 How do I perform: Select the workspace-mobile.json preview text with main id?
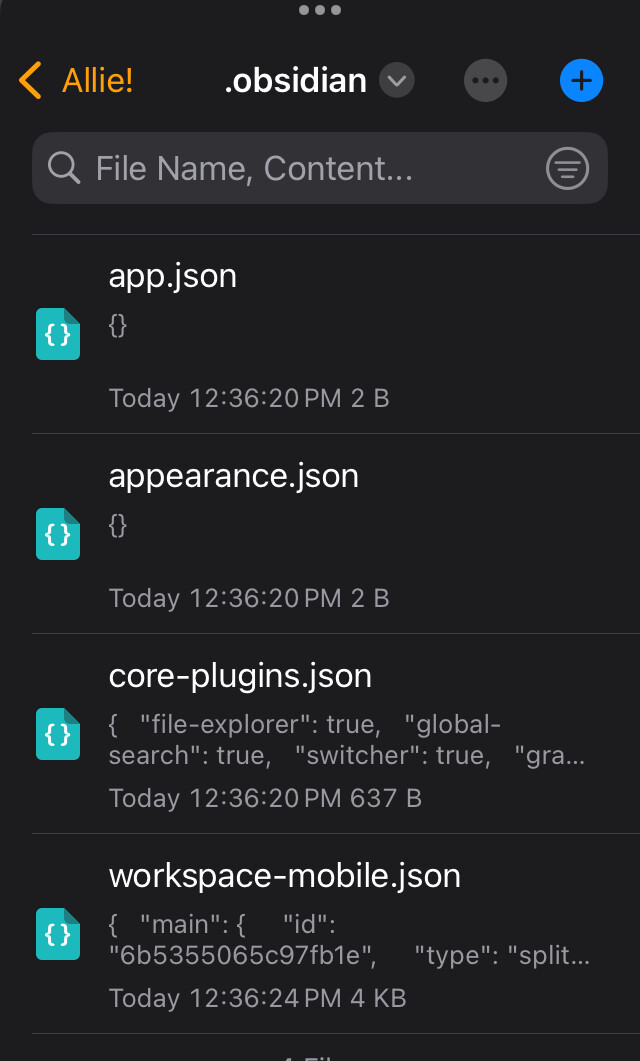349,939
